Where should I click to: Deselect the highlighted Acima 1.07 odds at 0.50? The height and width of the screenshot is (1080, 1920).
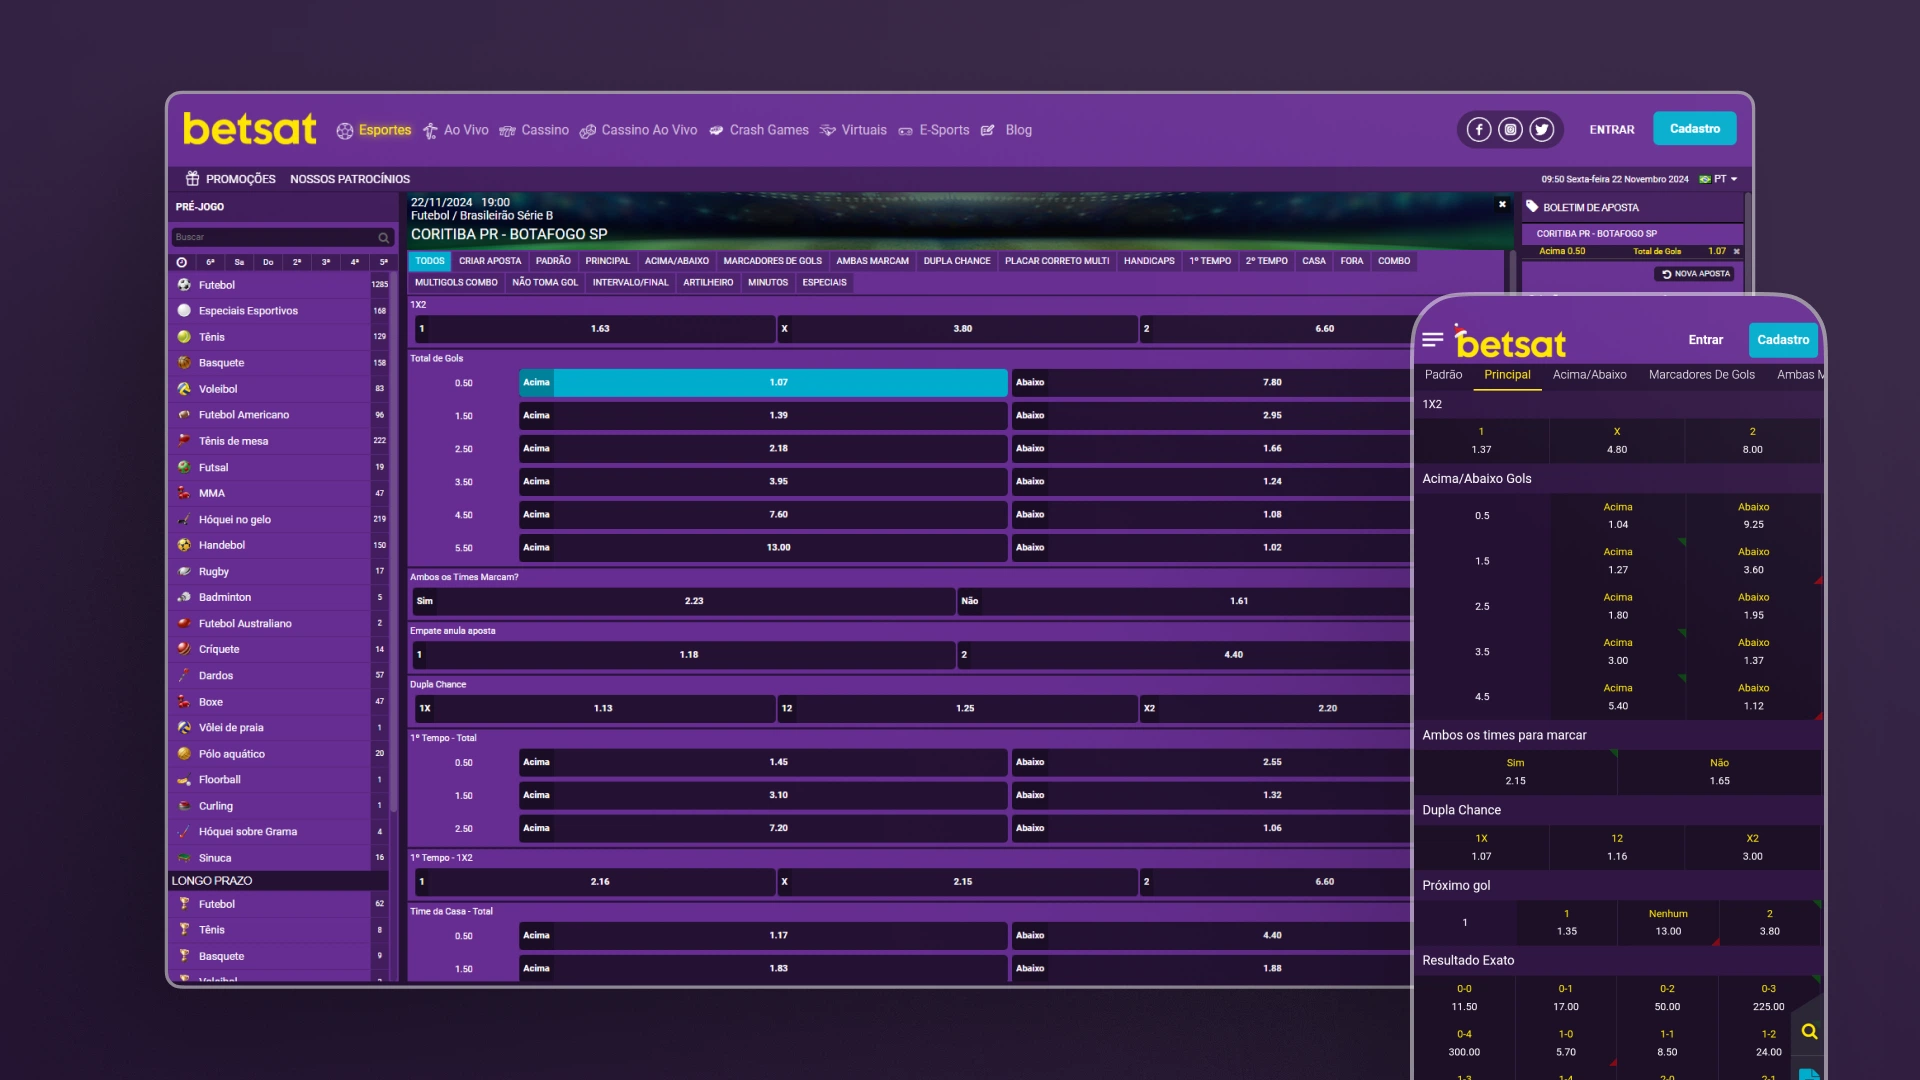[763, 382]
